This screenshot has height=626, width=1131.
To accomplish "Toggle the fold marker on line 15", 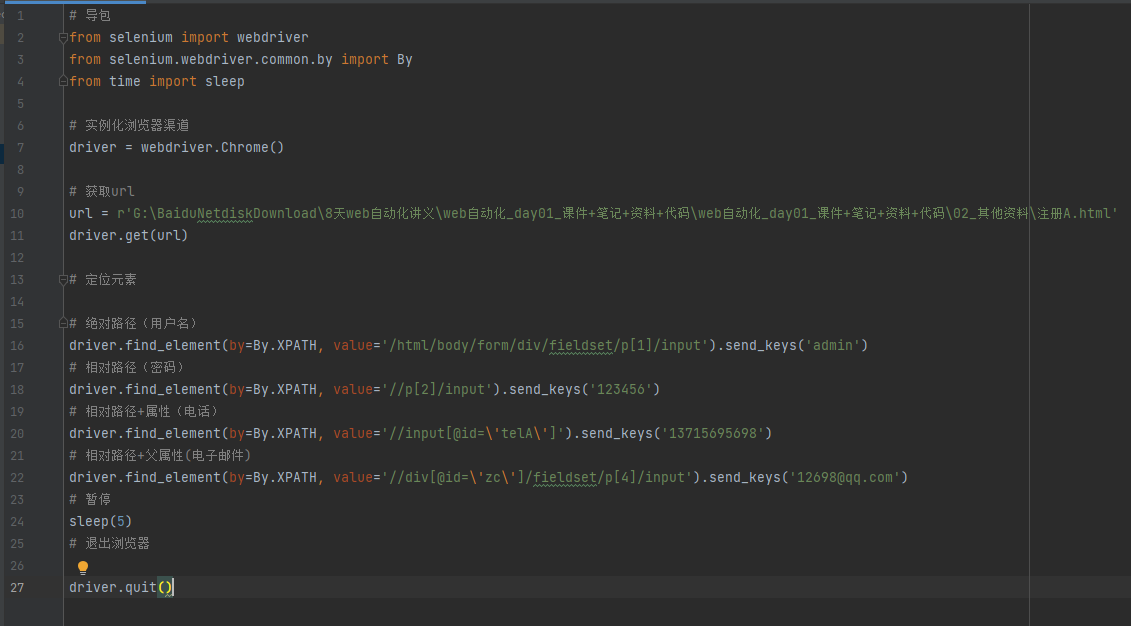I will (63, 323).
